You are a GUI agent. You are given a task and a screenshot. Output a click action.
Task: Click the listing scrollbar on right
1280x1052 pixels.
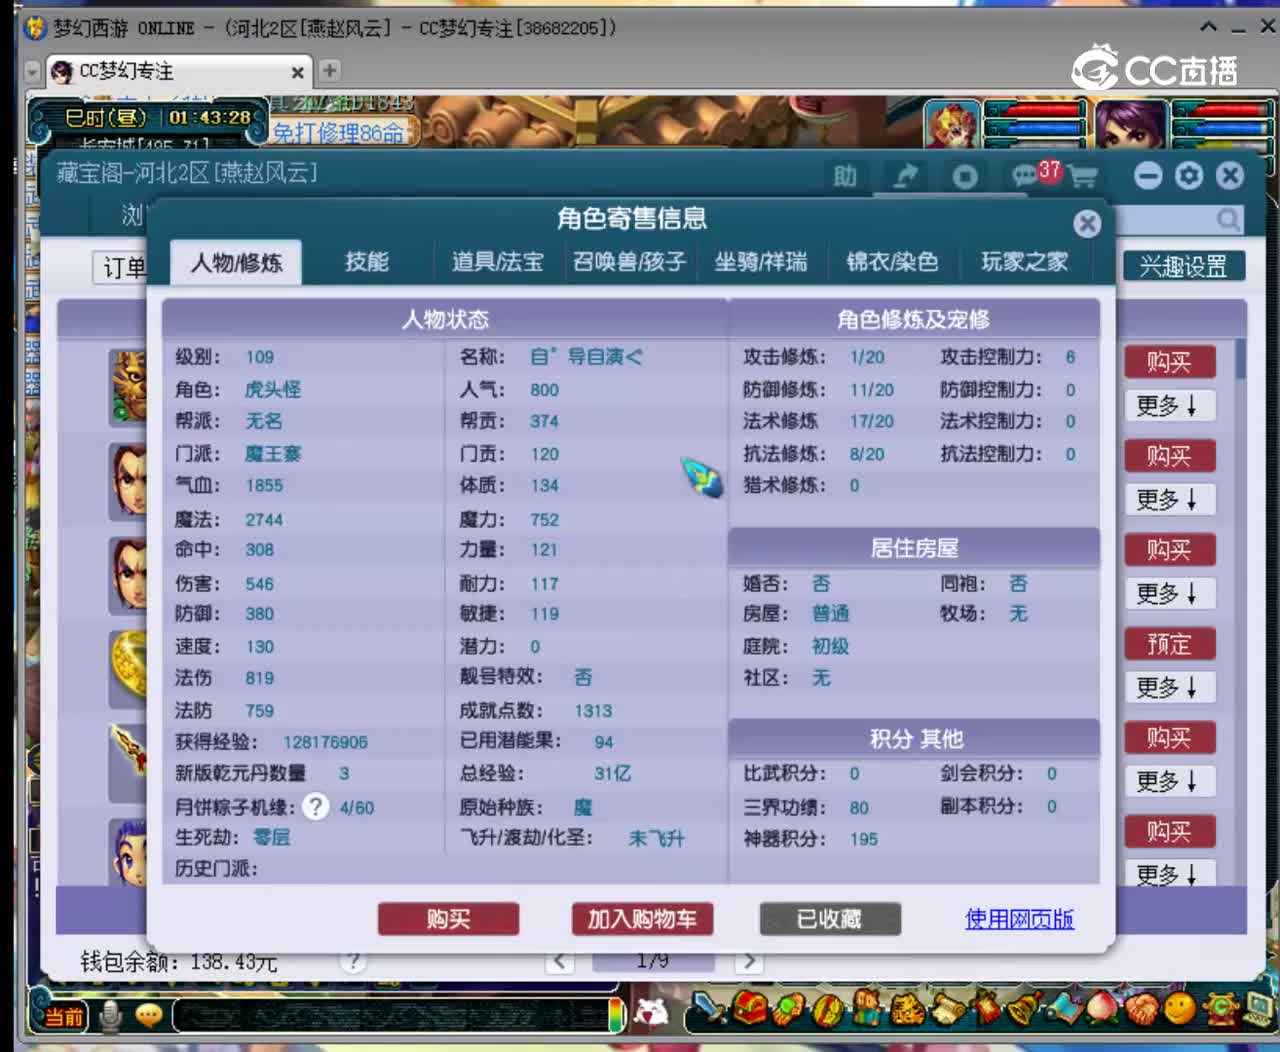click(1240, 360)
